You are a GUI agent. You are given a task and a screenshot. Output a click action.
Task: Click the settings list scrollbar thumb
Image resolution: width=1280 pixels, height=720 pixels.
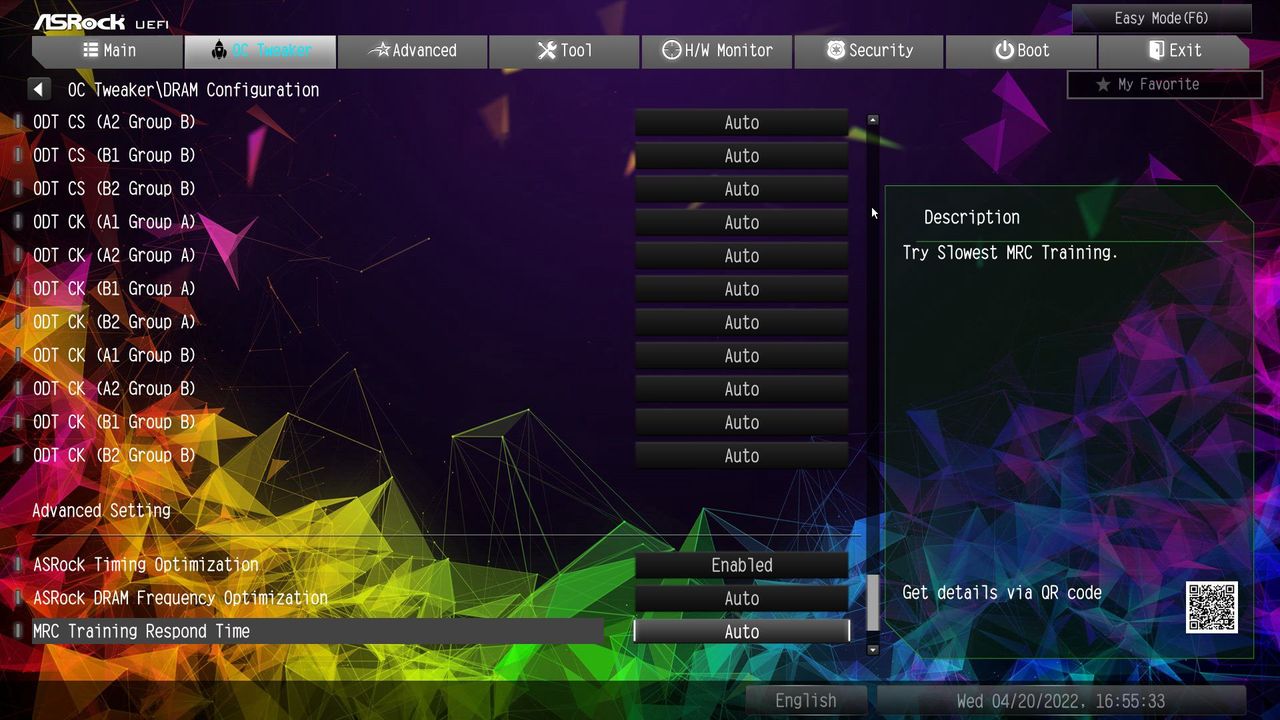pos(873,604)
